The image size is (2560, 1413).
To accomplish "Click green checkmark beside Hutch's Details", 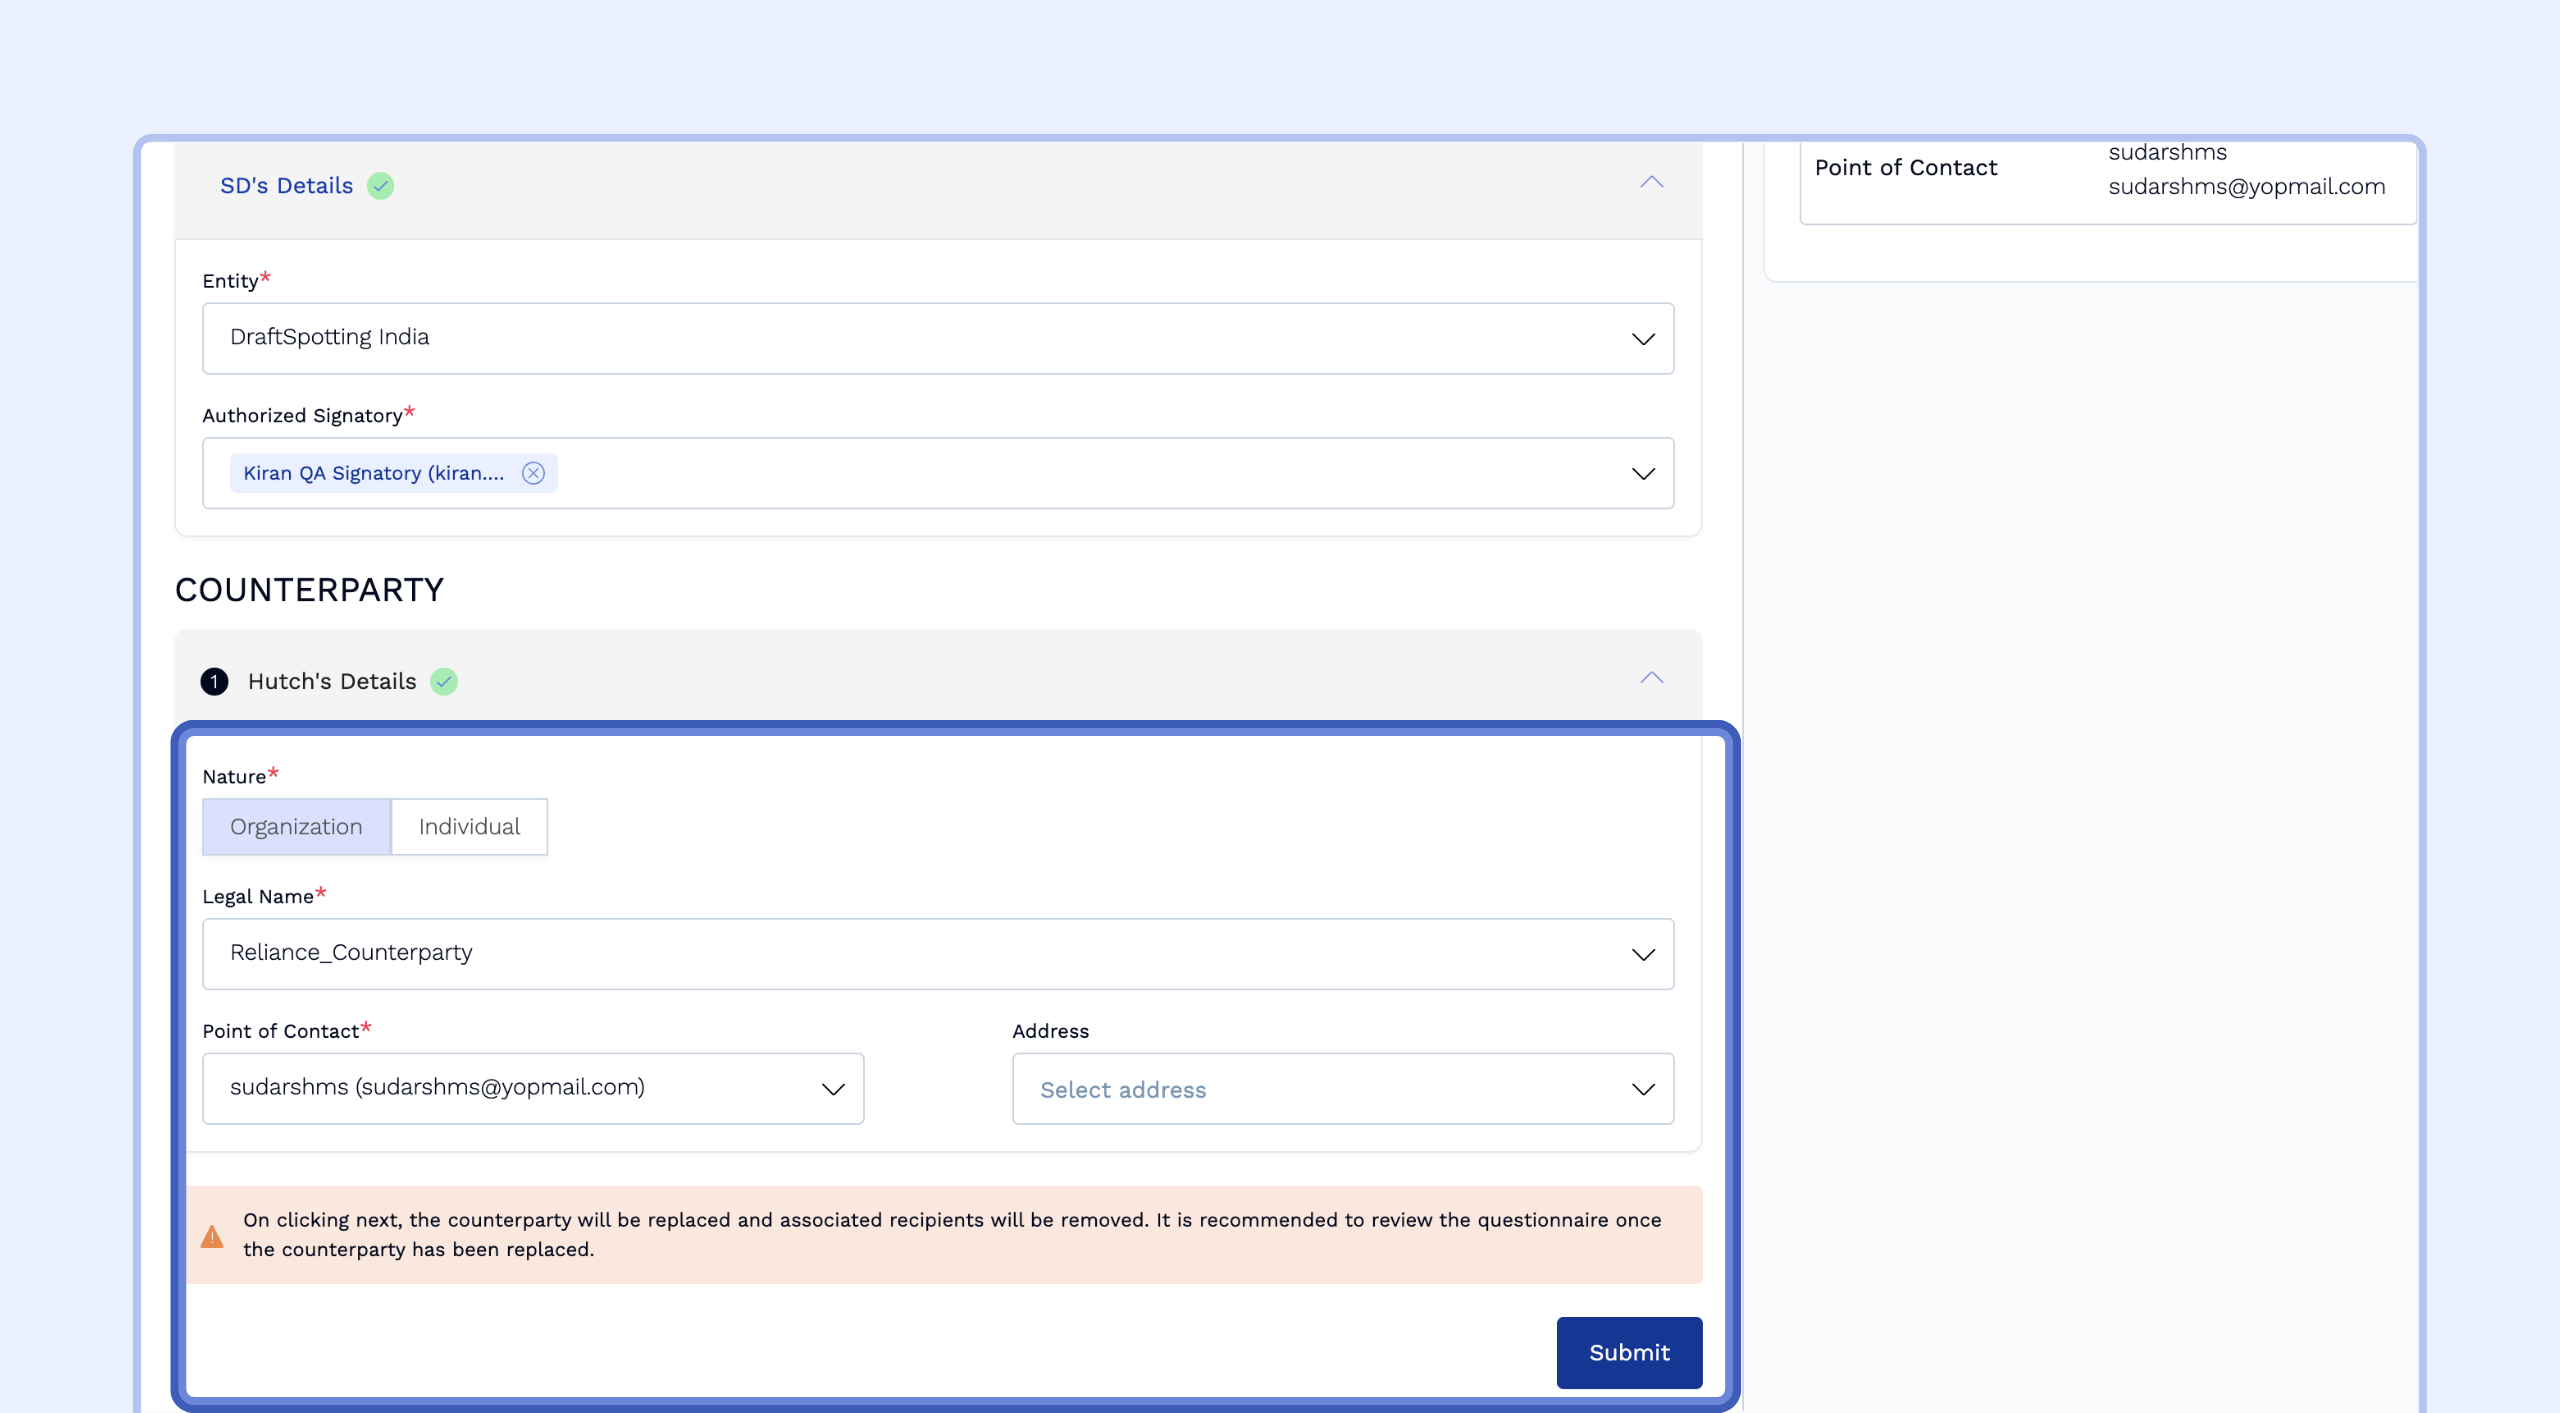I will pyautogui.click(x=444, y=681).
